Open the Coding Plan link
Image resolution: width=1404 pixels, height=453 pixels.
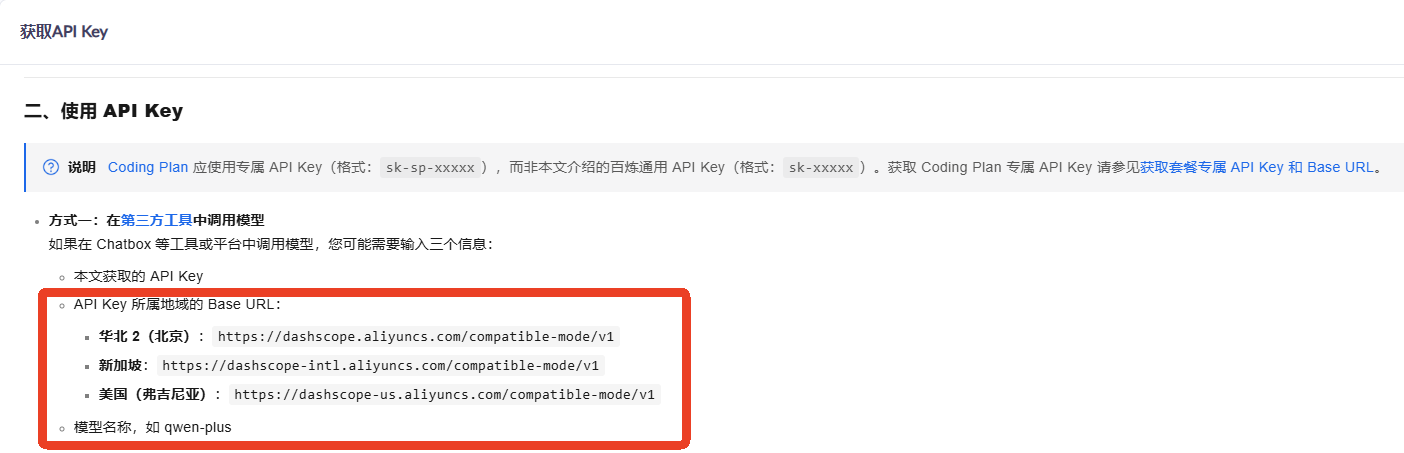tap(148, 167)
